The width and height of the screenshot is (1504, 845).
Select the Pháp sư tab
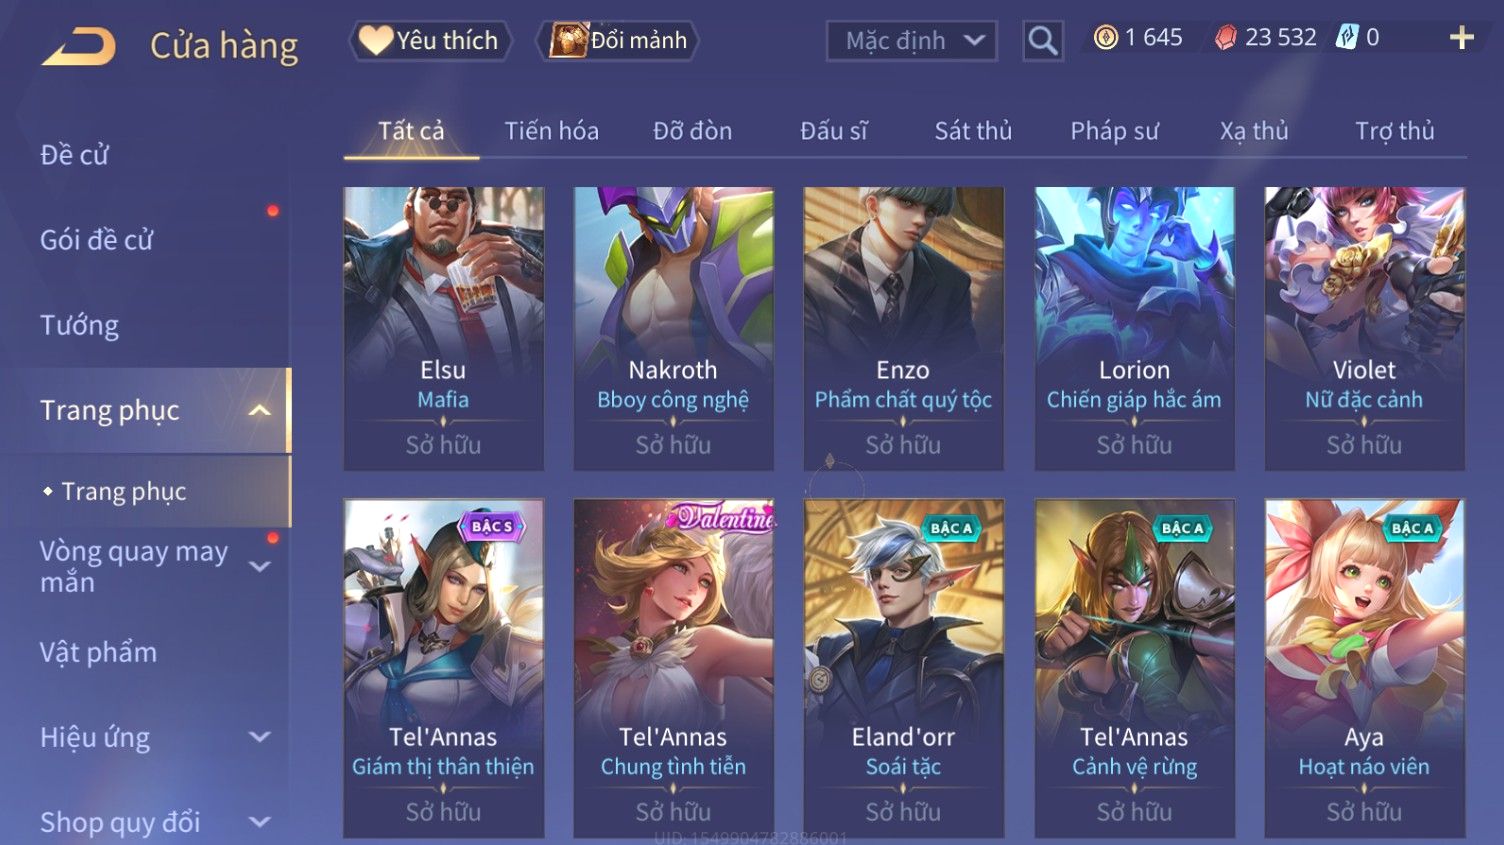pos(1114,131)
